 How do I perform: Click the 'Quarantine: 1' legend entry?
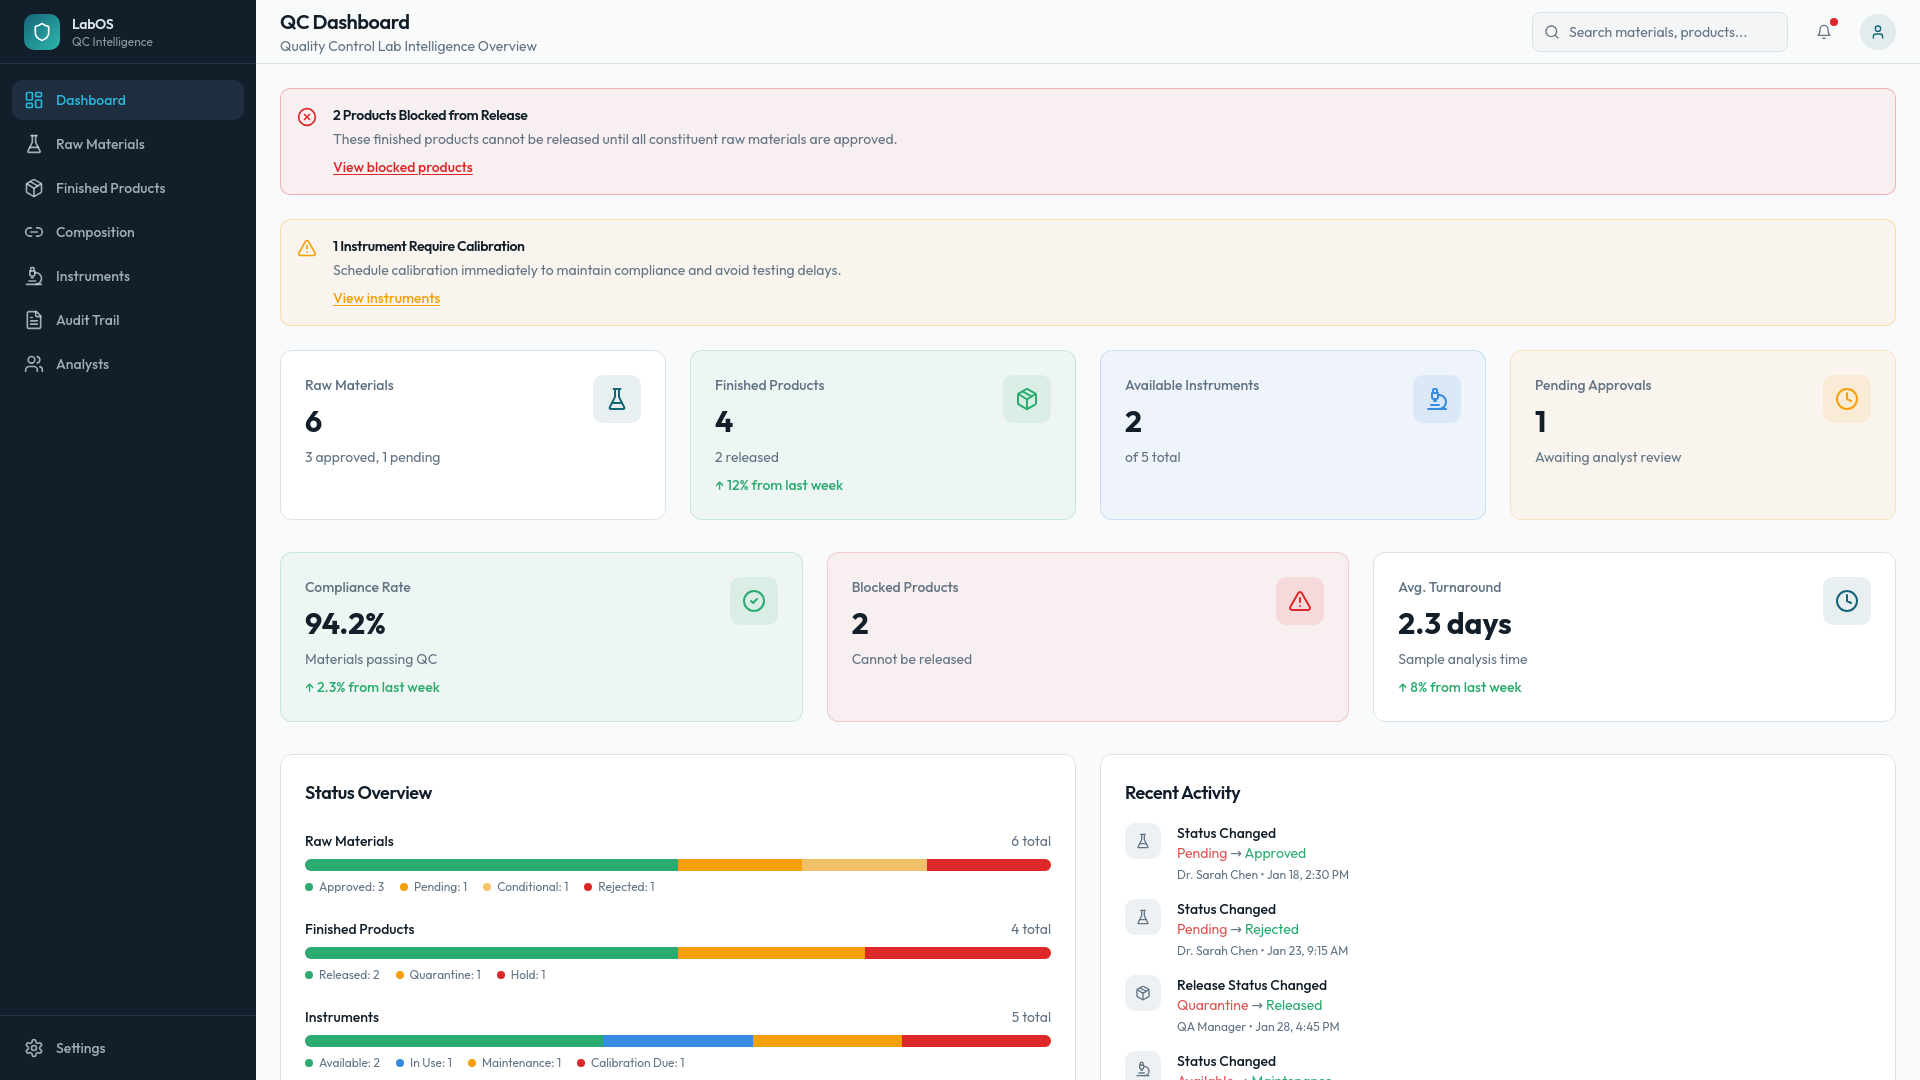point(438,975)
